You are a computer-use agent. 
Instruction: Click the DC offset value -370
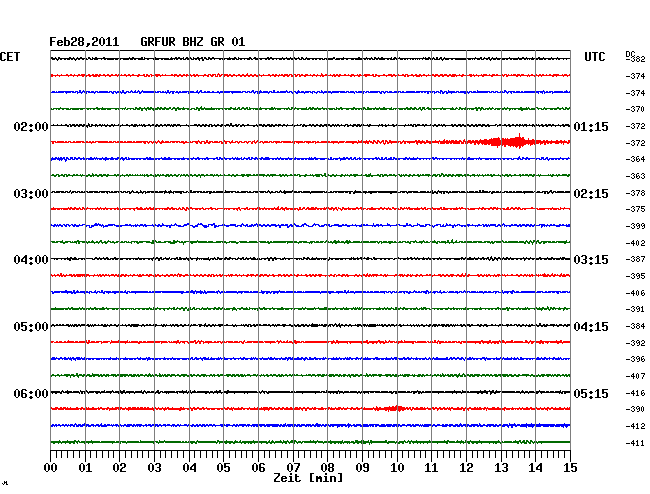click(x=635, y=109)
